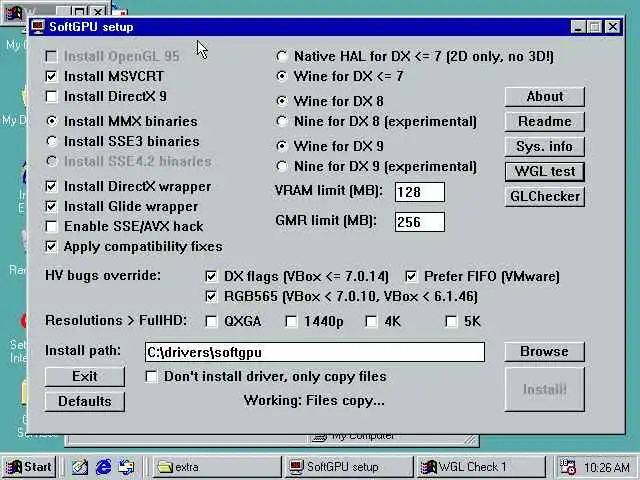The width and height of the screenshot is (640, 480).
Task: Open the Windows Start menu
Action: pyautogui.click(x=29, y=467)
